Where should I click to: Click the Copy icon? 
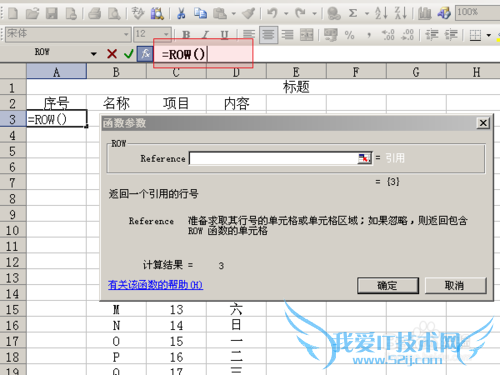[x=201, y=14]
